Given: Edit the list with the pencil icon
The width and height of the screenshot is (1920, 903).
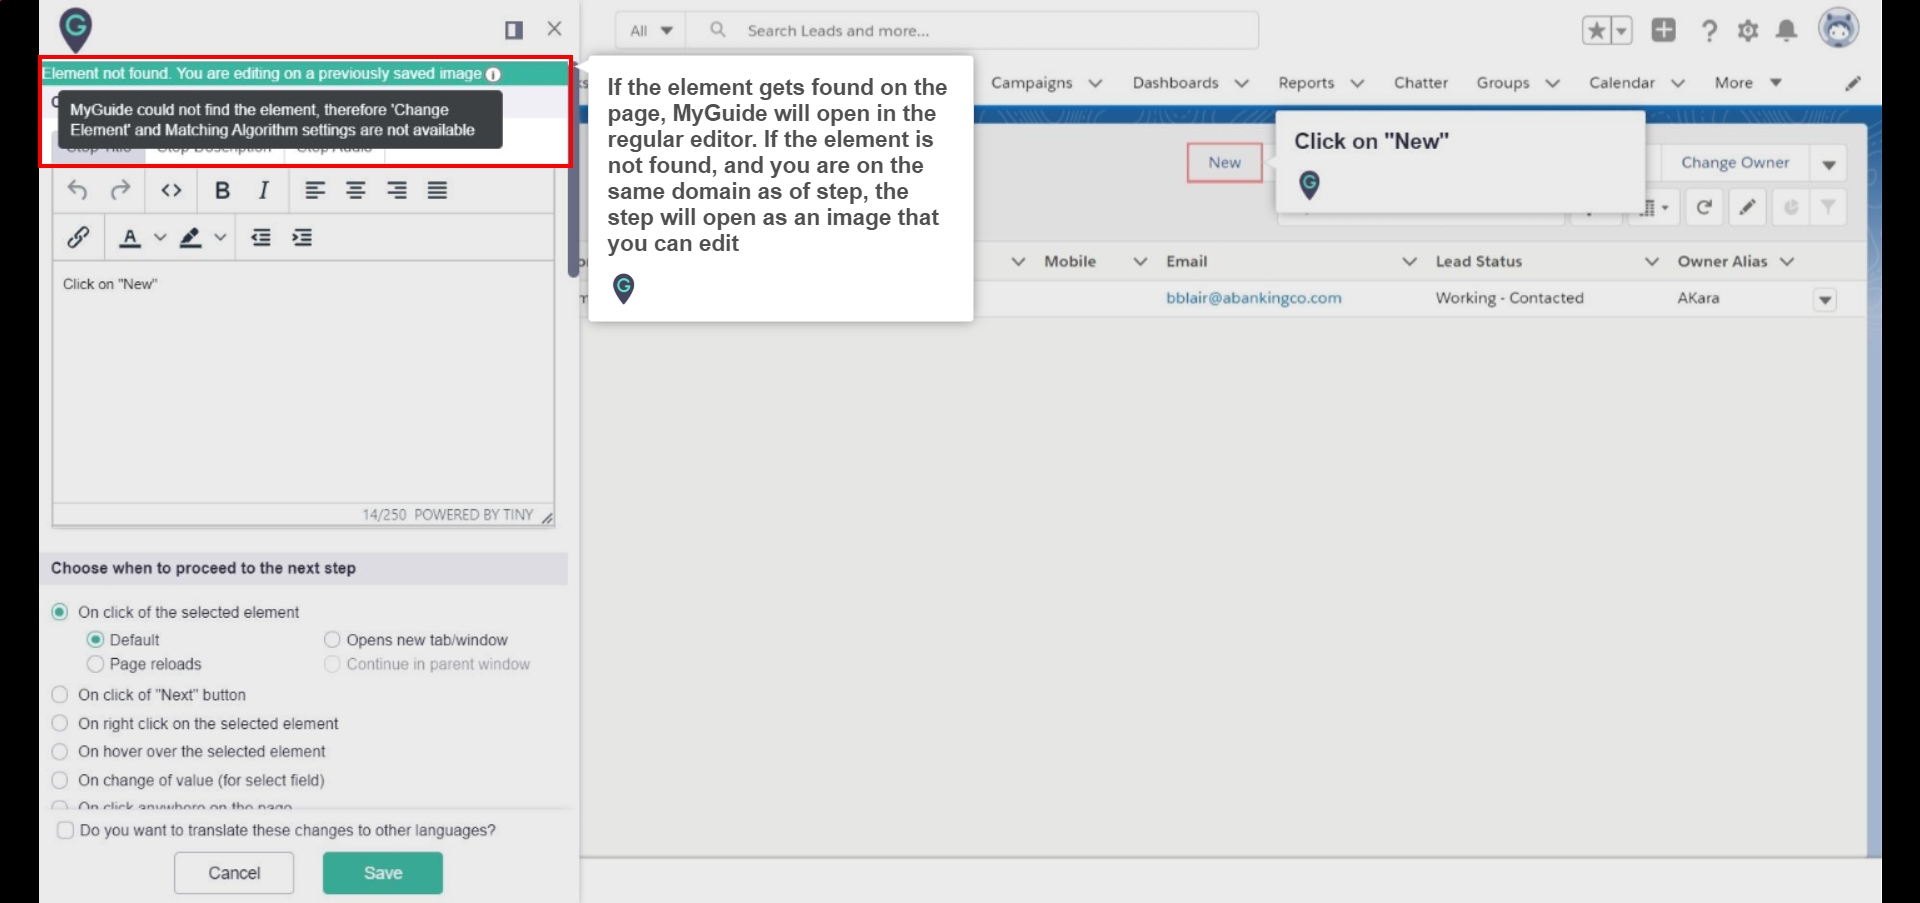Looking at the screenshot, I should coord(1747,207).
